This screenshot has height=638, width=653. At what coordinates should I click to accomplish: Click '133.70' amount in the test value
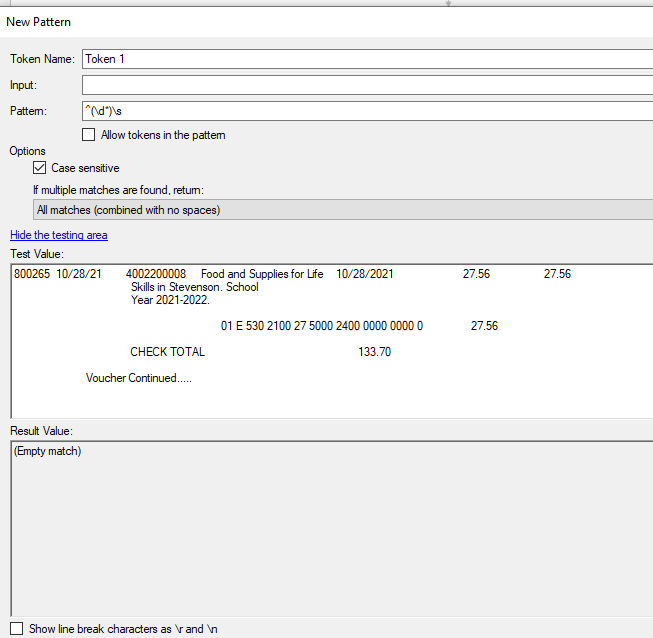point(374,352)
